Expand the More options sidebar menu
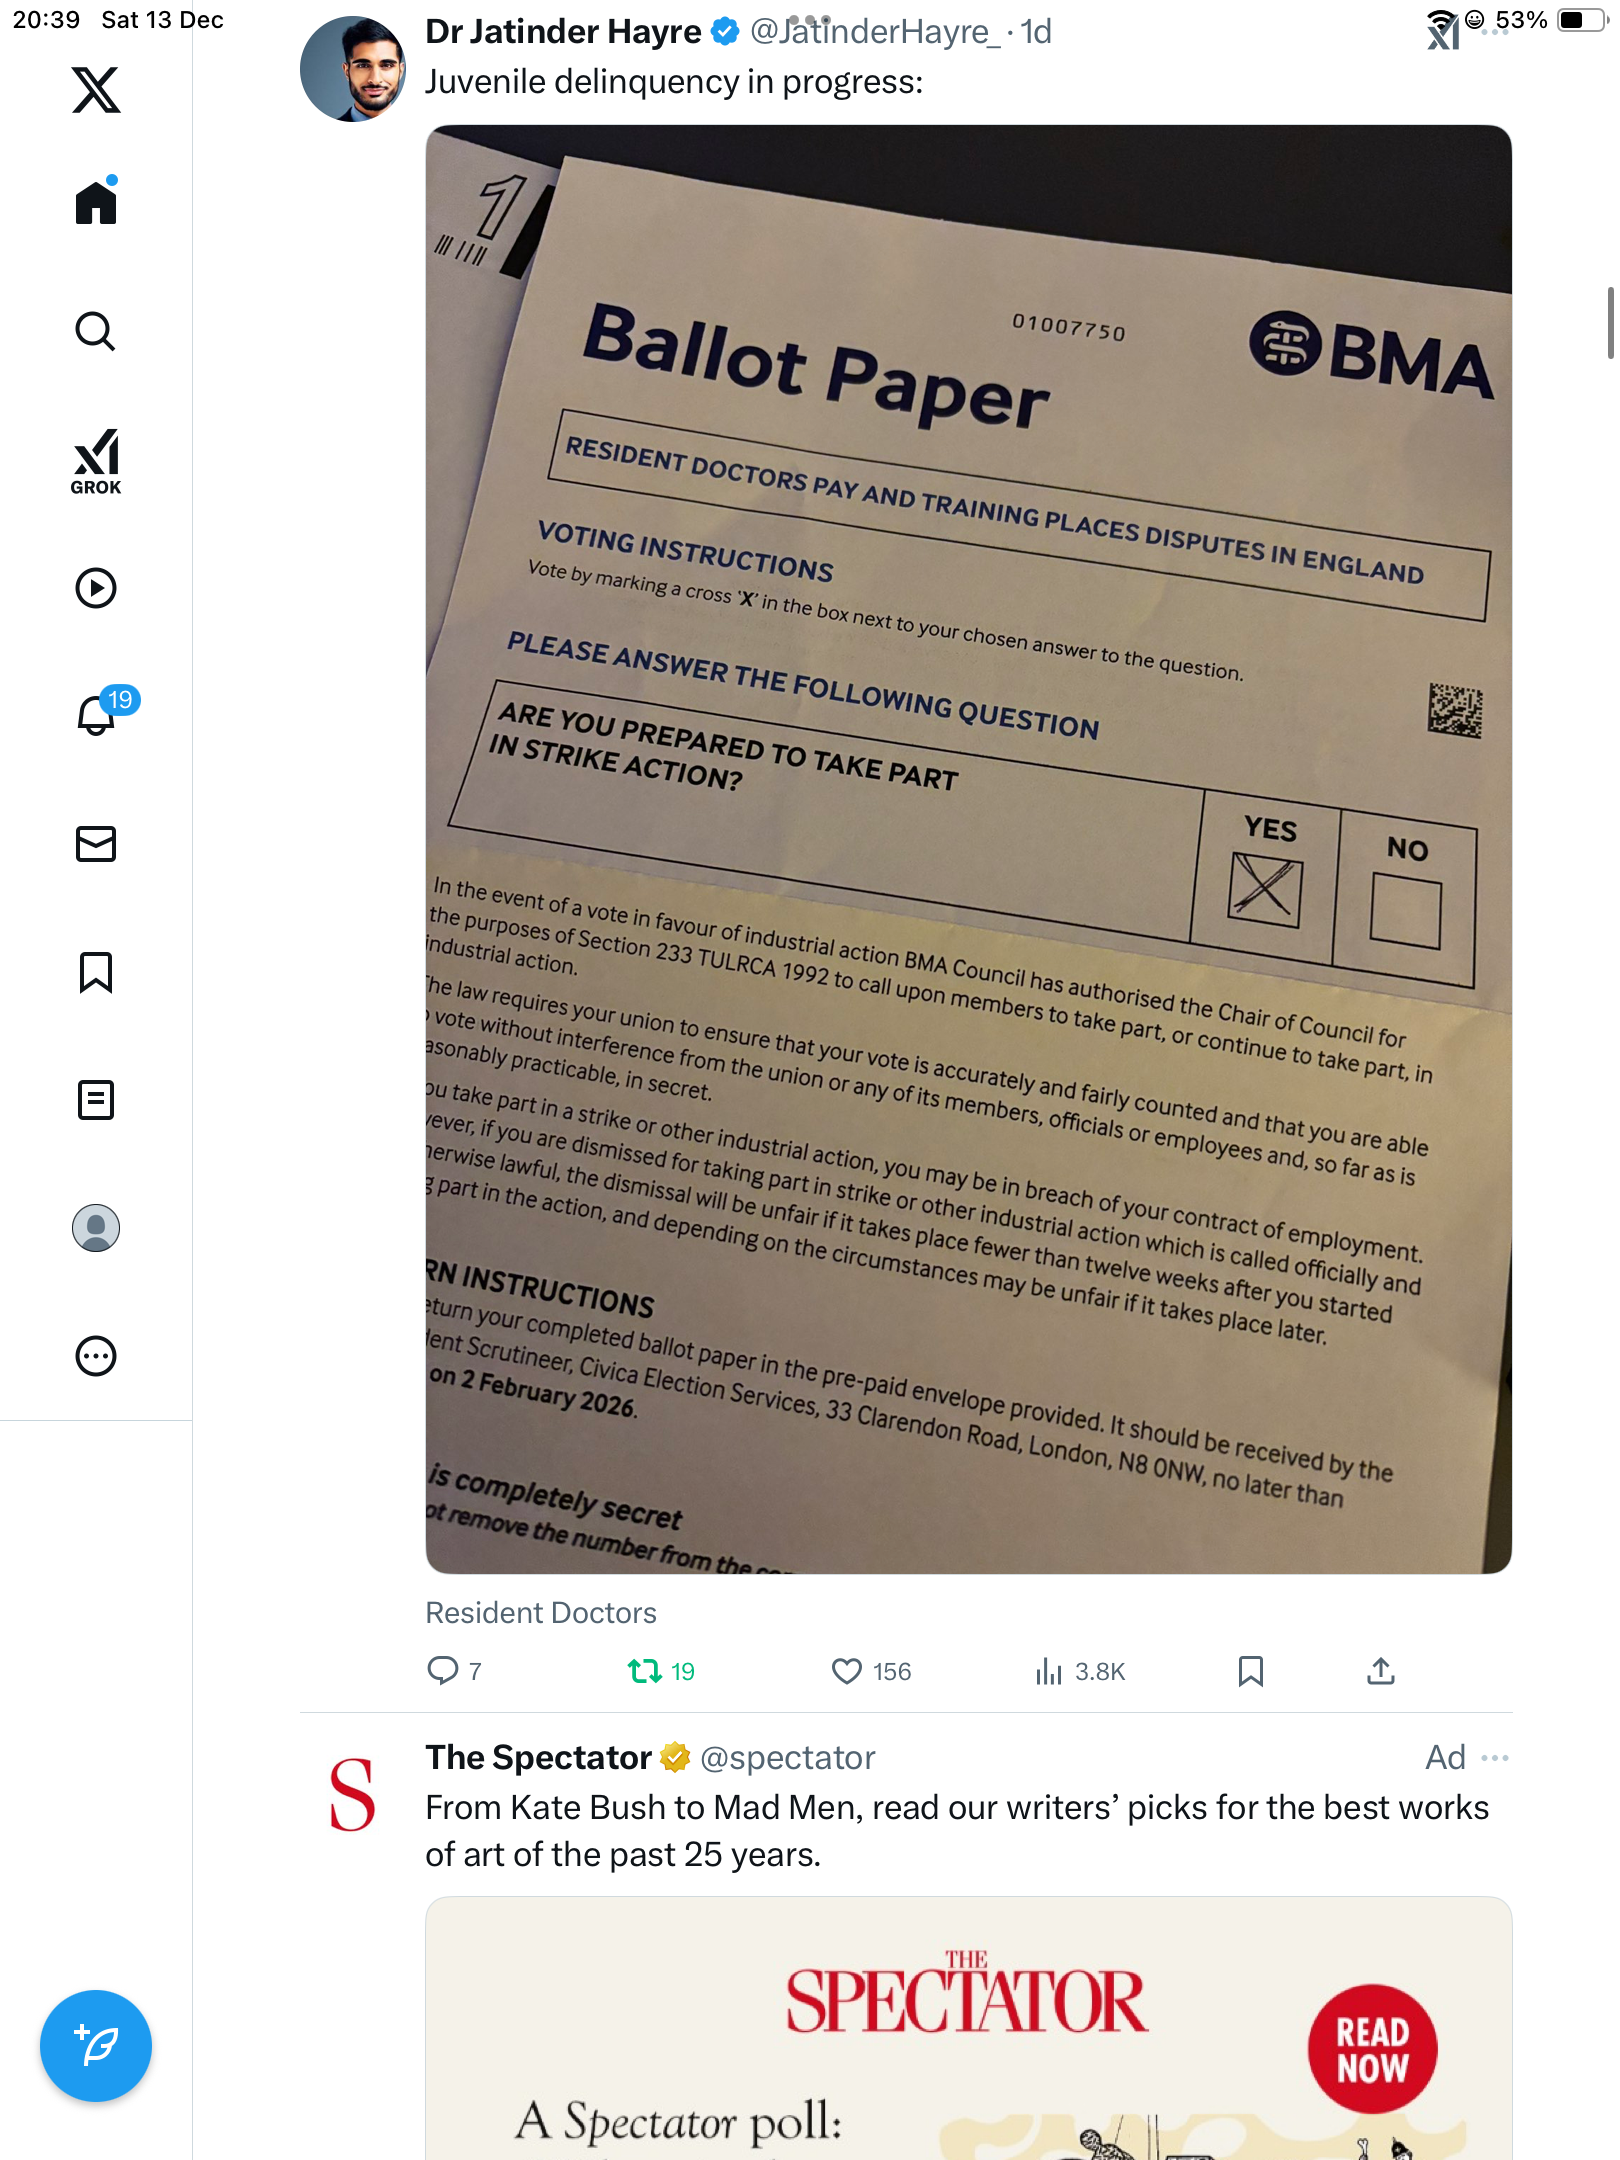The image size is (1620, 2160). pos(96,1356)
